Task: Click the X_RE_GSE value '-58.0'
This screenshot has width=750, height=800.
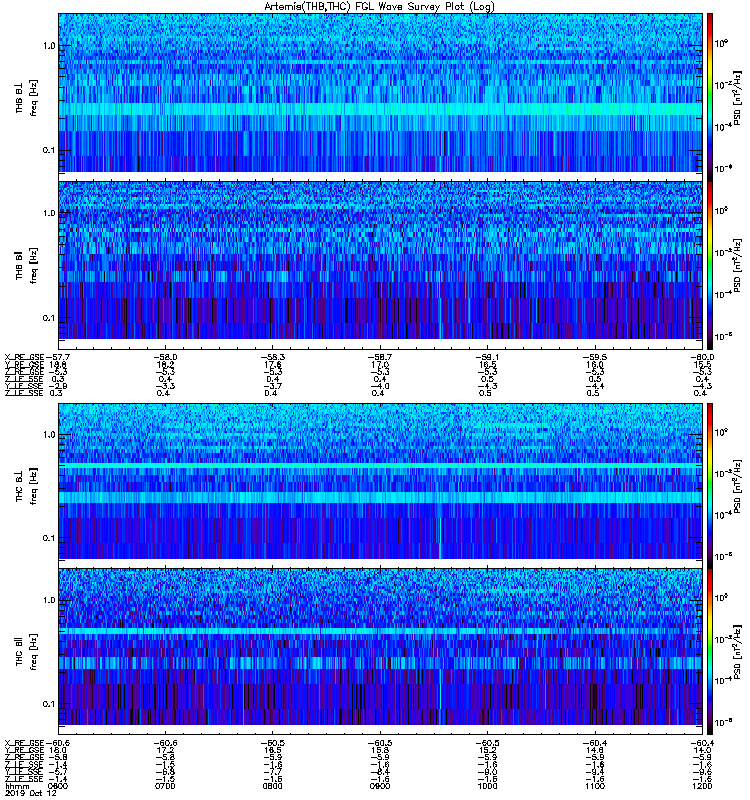Action: pyautogui.click(x=165, y=357)
